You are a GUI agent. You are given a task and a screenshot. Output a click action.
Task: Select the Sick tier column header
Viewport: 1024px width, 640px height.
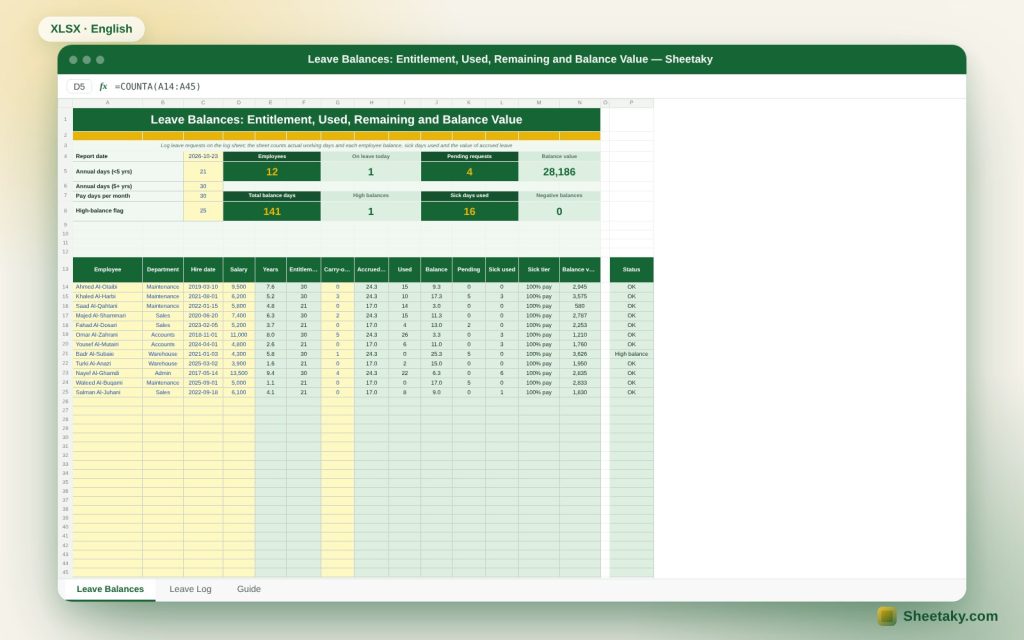coord(539,269)
